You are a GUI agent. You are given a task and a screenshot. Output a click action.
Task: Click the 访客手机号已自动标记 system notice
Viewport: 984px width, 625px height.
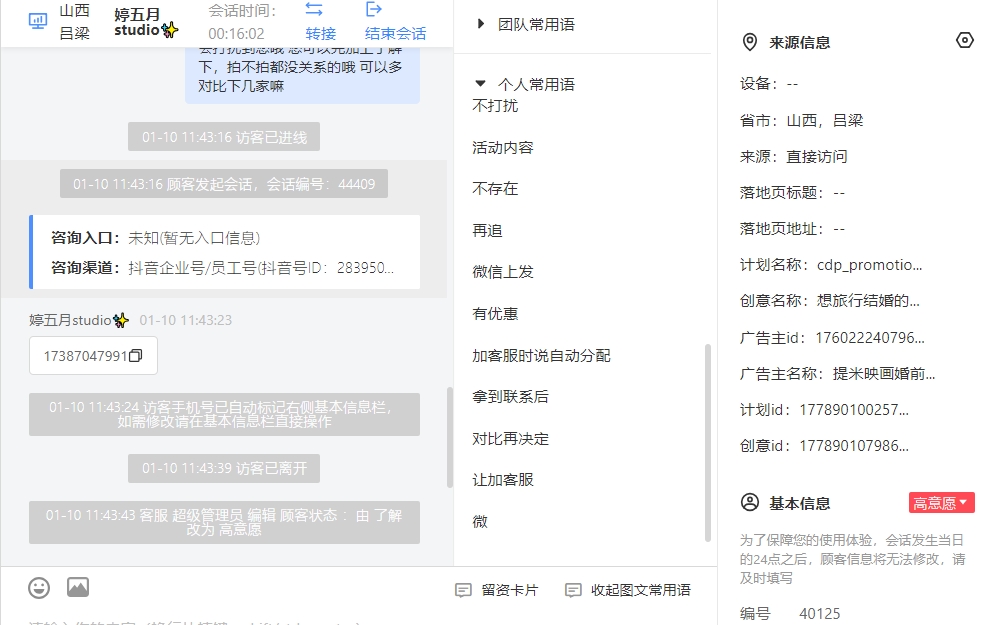coord(224,414)
